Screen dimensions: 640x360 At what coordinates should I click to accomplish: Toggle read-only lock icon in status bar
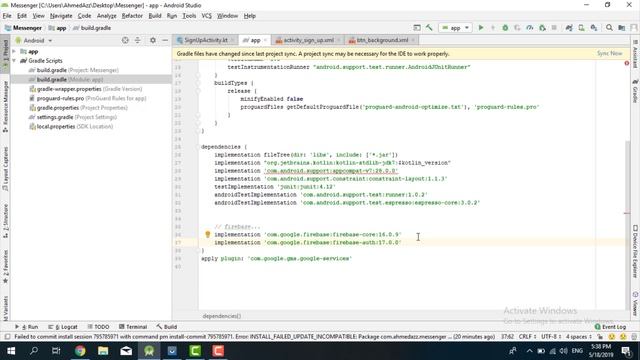pyautogui.click(x=600, y=337)
